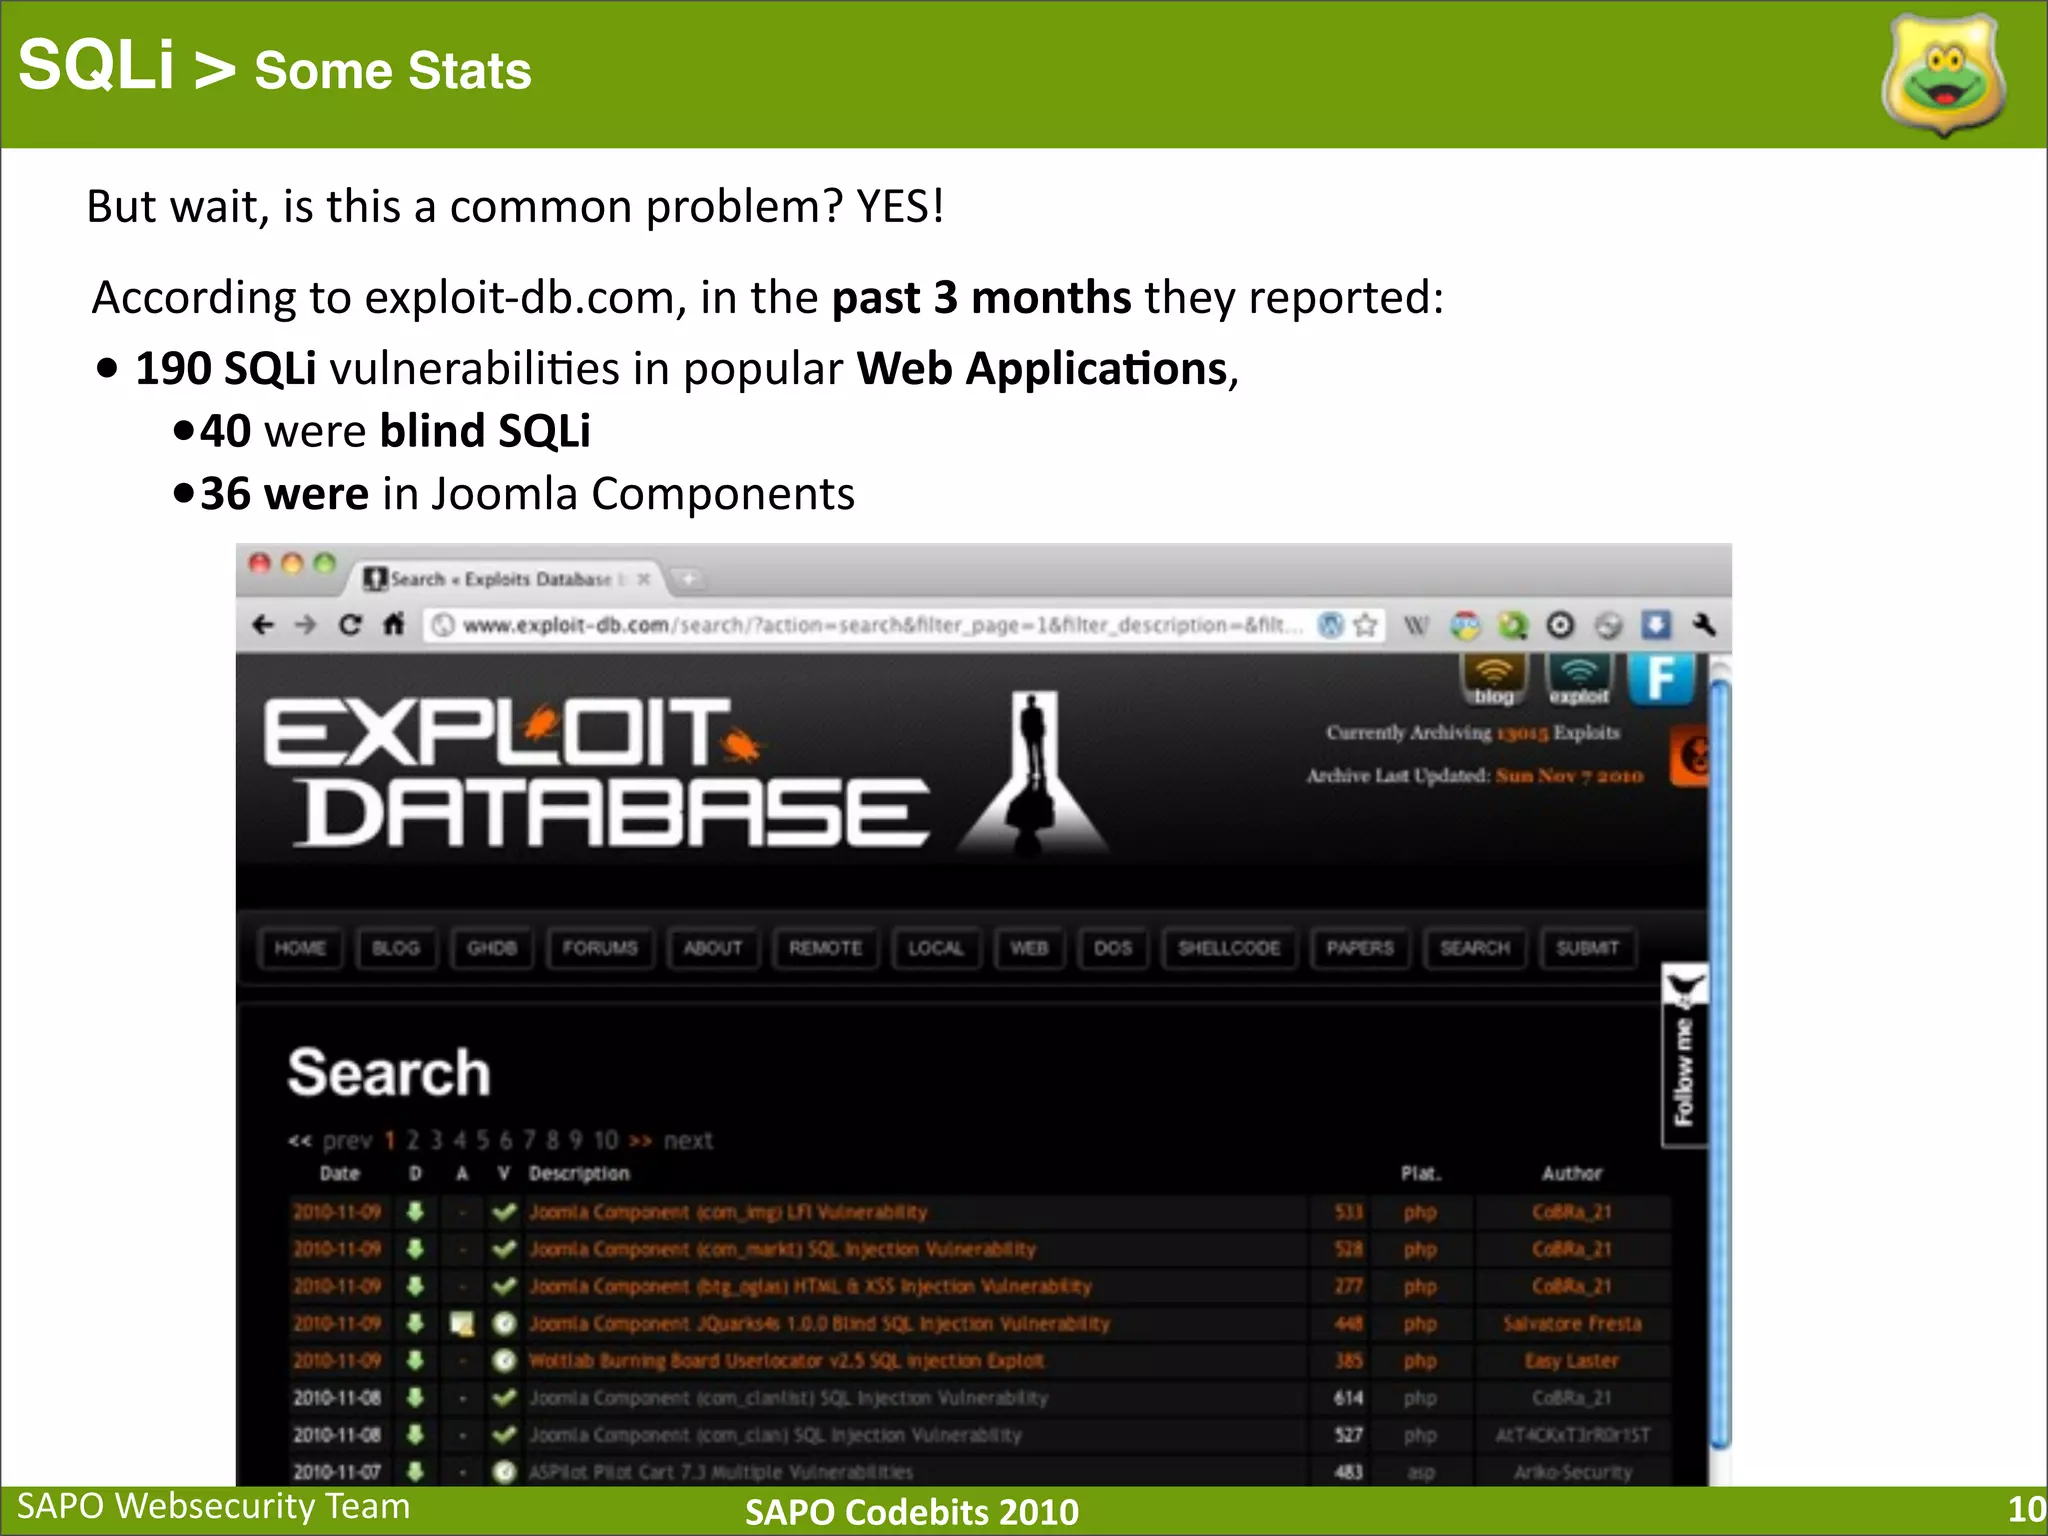2048x1536 pixels.
Task: Open Joomla com_clanlist SQL Injection entry
Action: click(x=788, y=1398)
